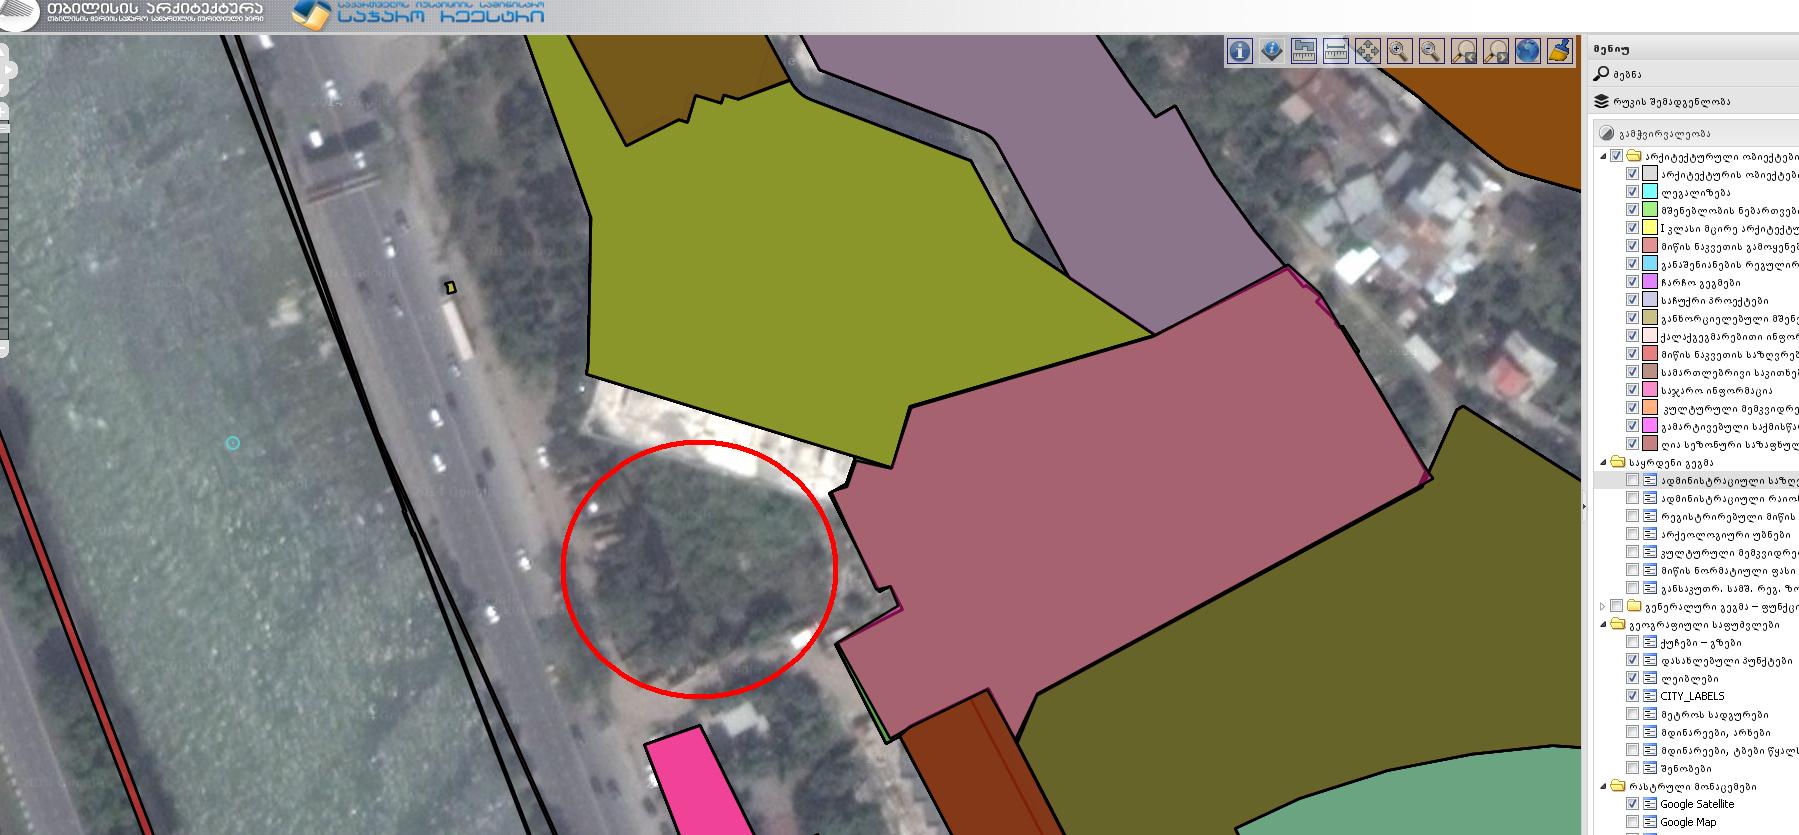The width and height of the screenshot is (1799, 835).
Task: Click the layer icon beside მეტროს სადგურები
Action: [x=1650, y=714]
